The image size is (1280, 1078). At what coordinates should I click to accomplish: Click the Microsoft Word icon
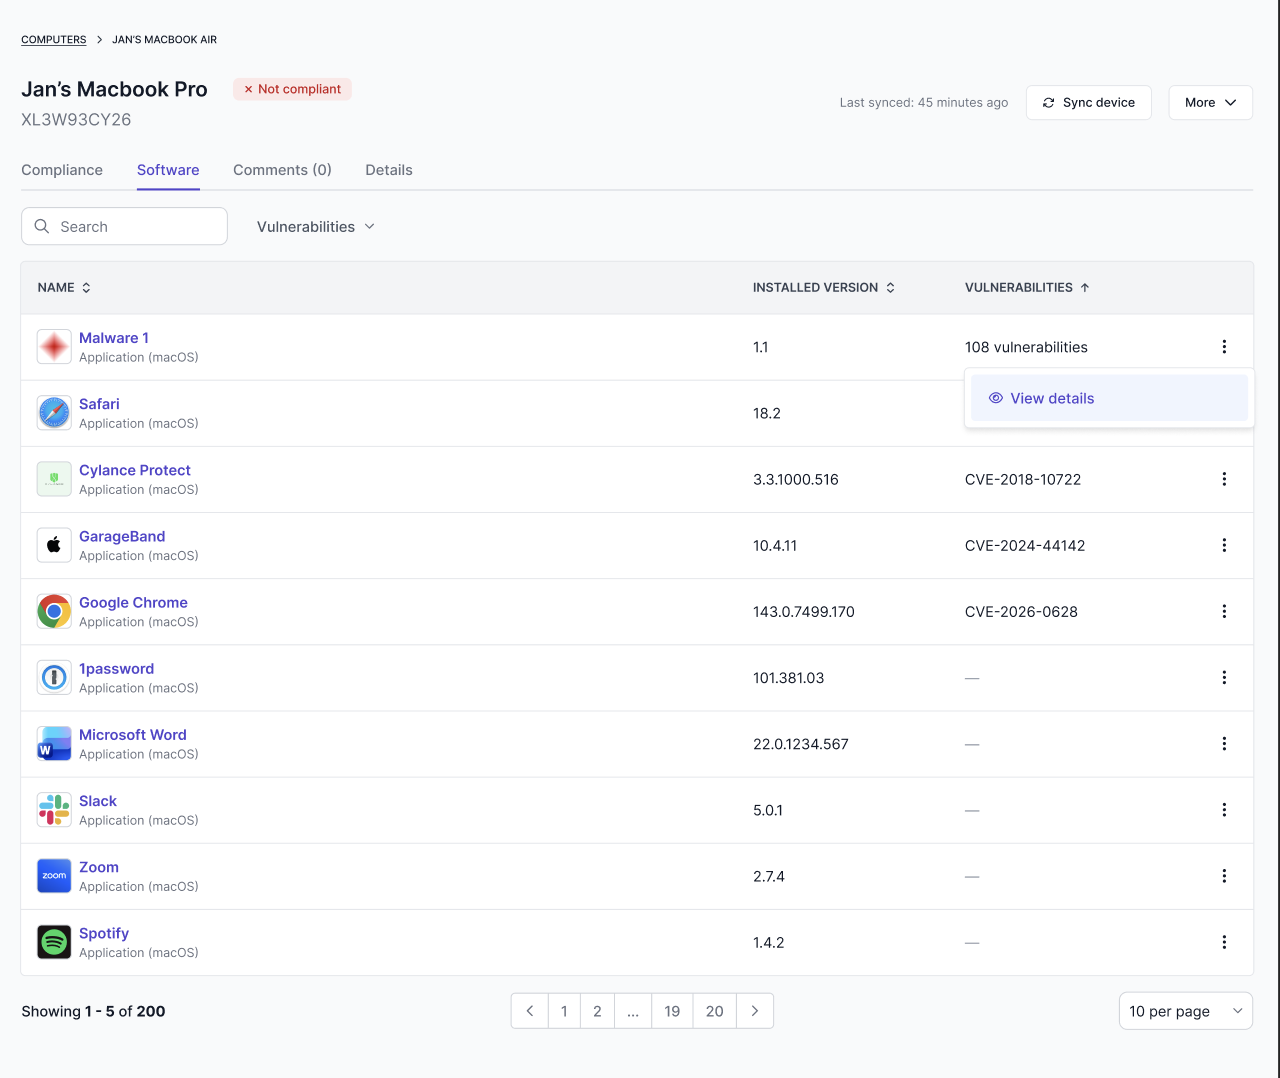pyautogui.click(x=54, y=744)
